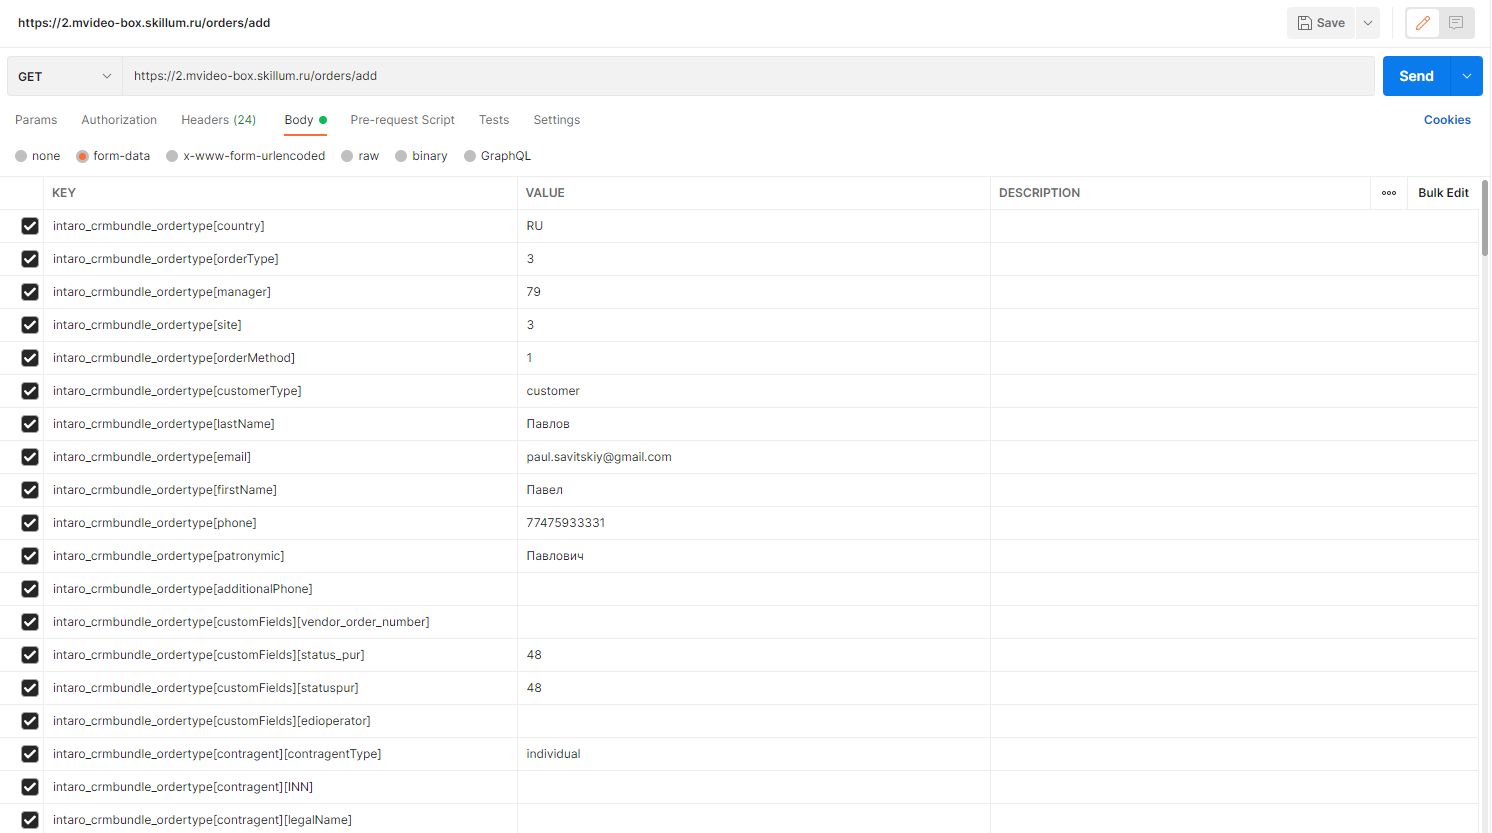Open the GET request method dropdown
This screenshot has height=833, width=1492.
tap(63, 75)
